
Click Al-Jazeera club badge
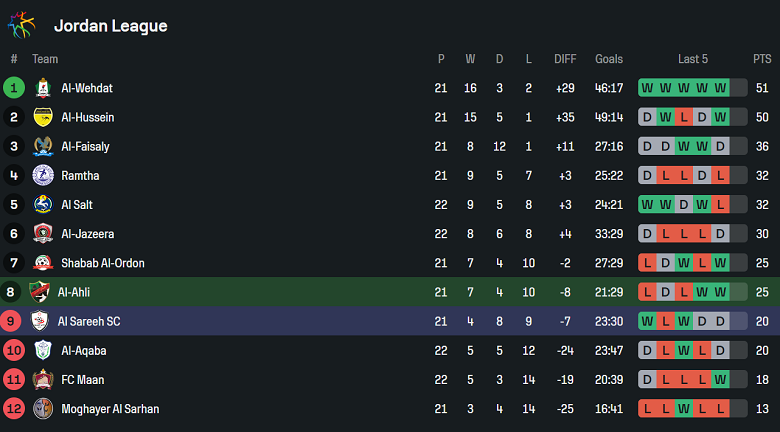click(42, 234)
